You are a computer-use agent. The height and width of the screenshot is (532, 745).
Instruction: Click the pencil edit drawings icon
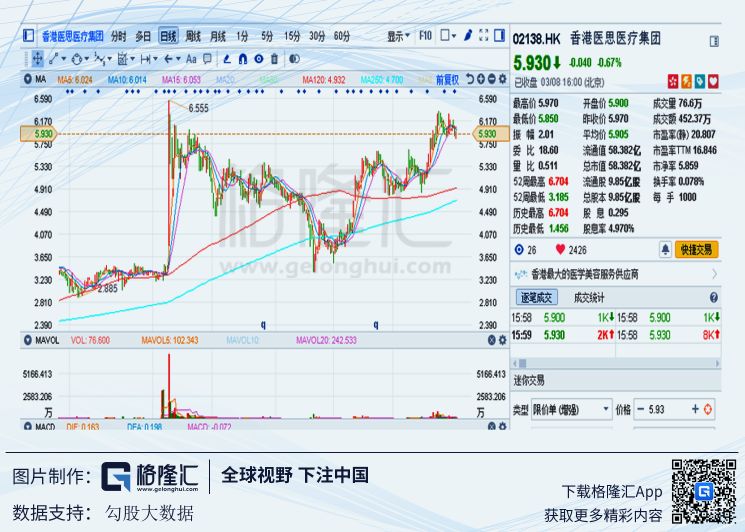[227, 59]
